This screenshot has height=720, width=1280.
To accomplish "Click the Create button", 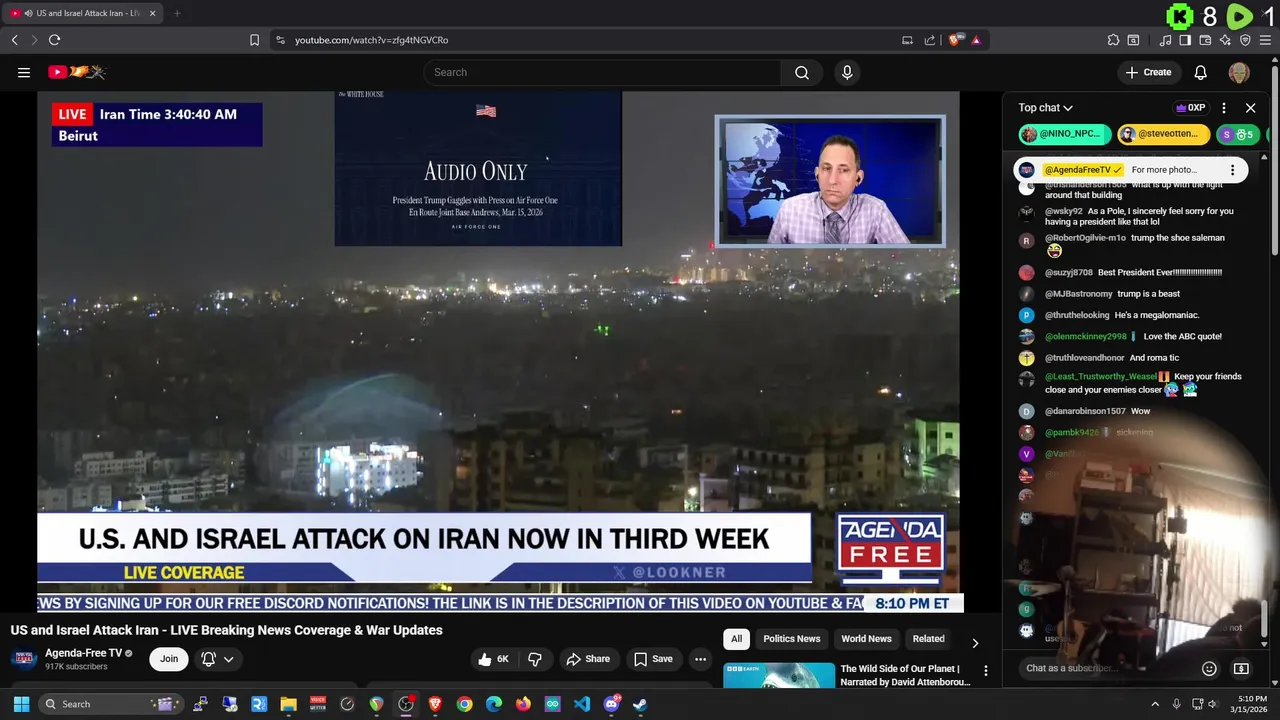I will (1148, 72).
